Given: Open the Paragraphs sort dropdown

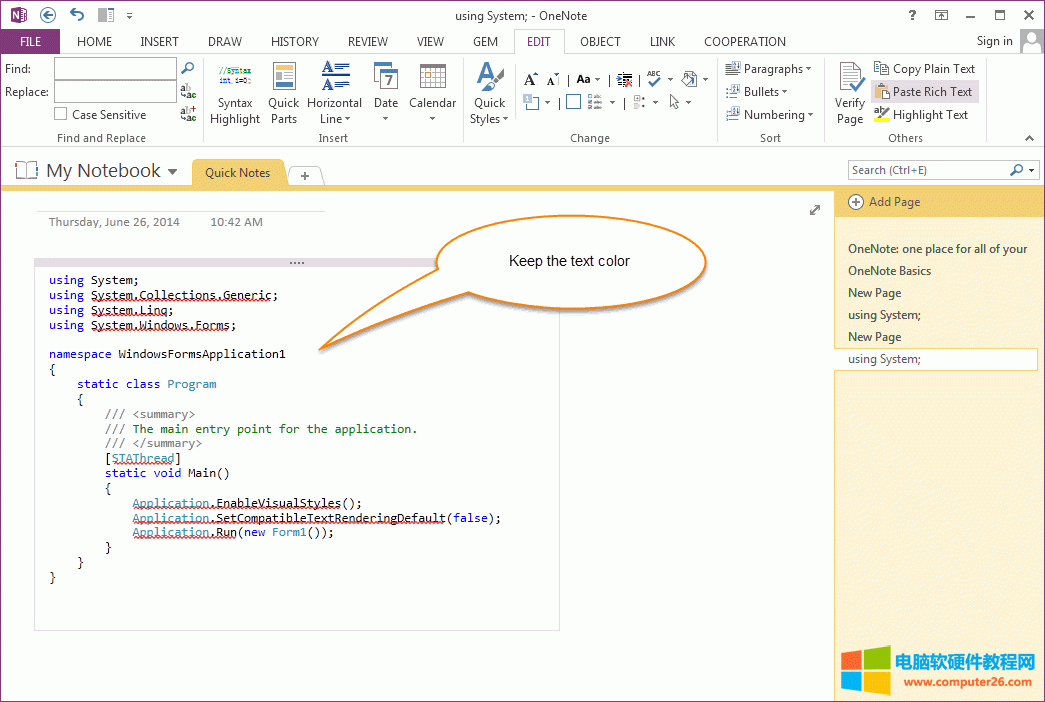Looking at the screenshot, I should click(x=769, y=69).
